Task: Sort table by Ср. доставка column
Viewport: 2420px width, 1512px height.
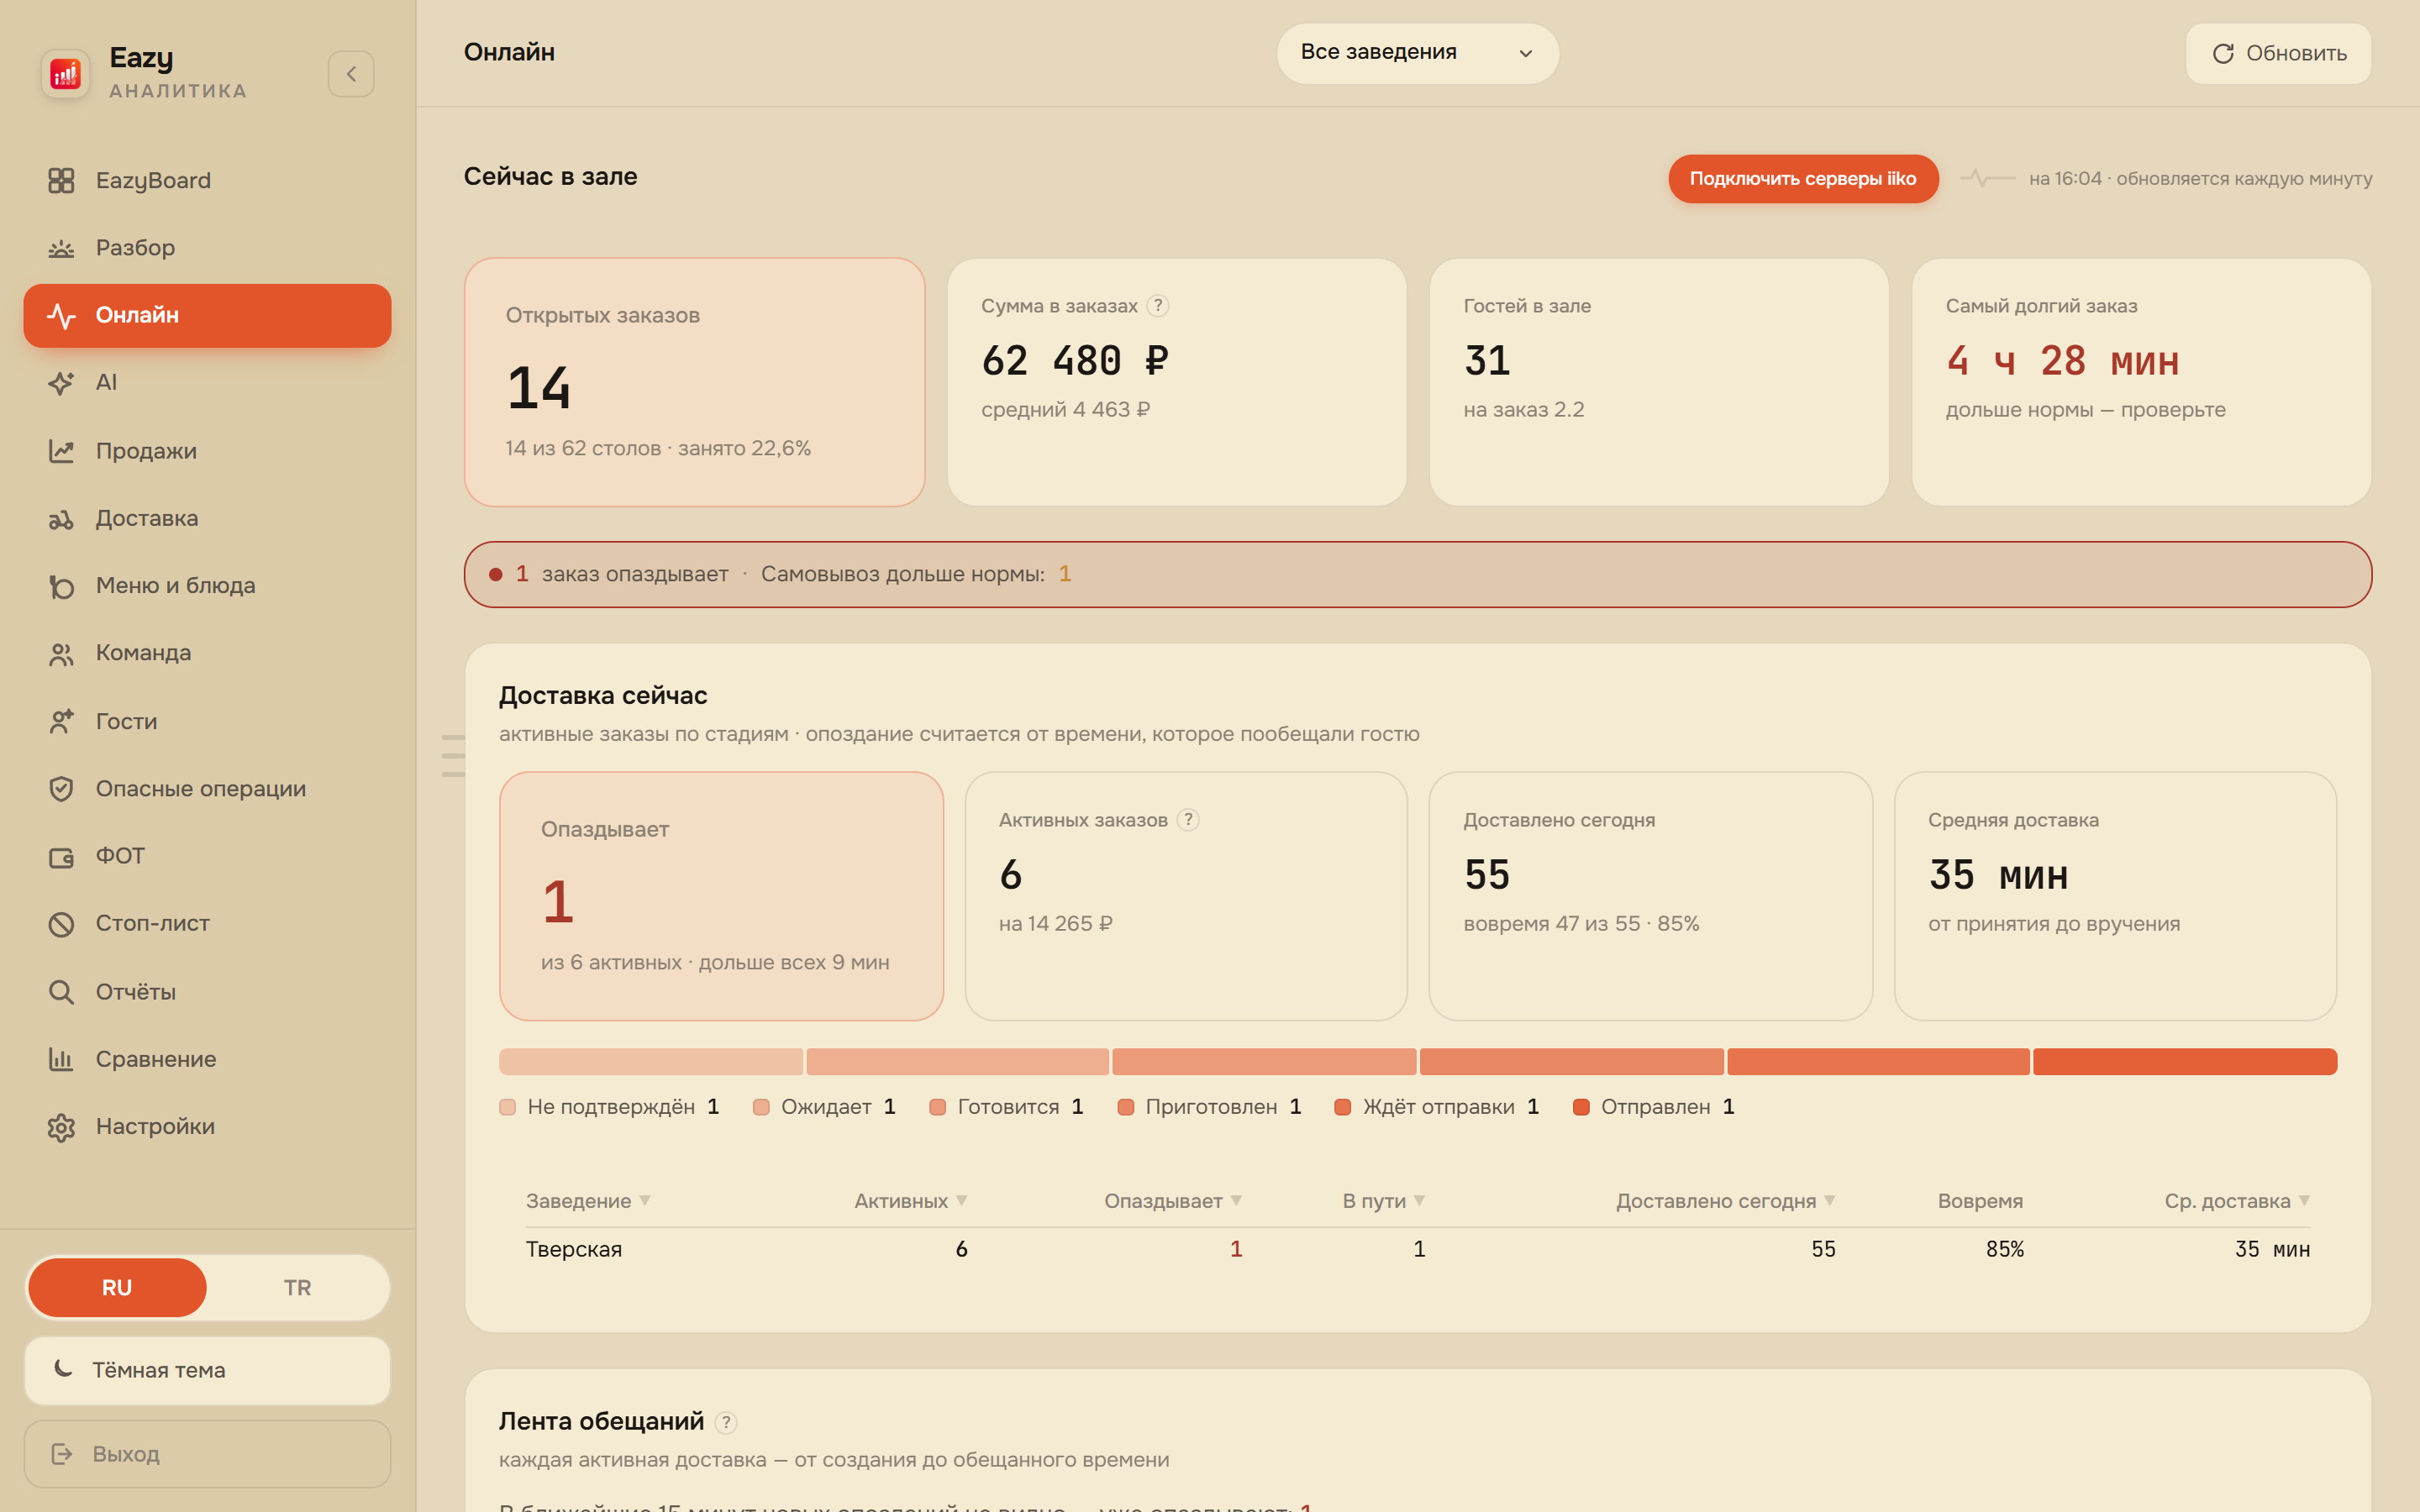Action: tap(2237, 1200)
